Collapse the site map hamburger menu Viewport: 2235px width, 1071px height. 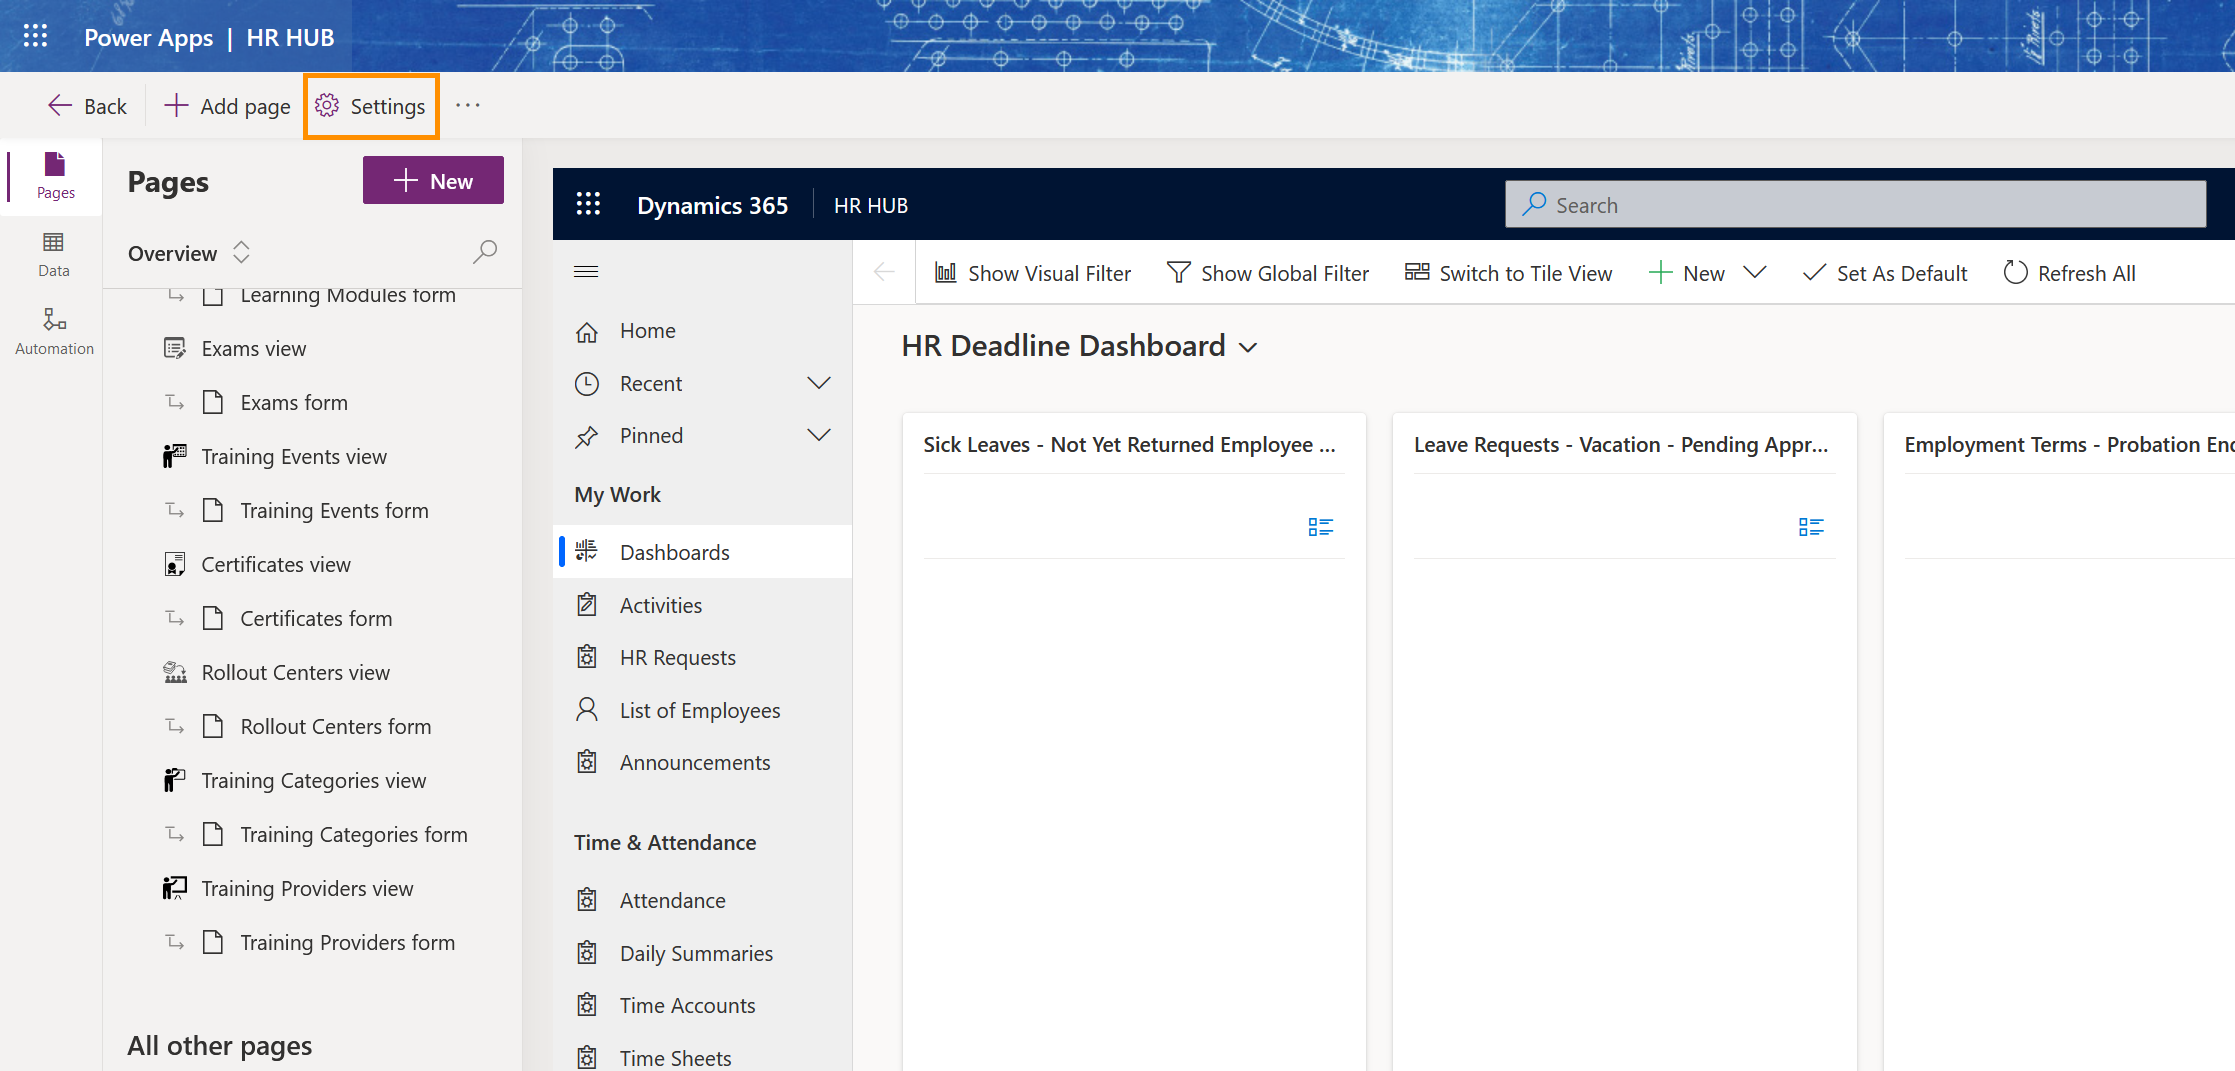(586, 272)
